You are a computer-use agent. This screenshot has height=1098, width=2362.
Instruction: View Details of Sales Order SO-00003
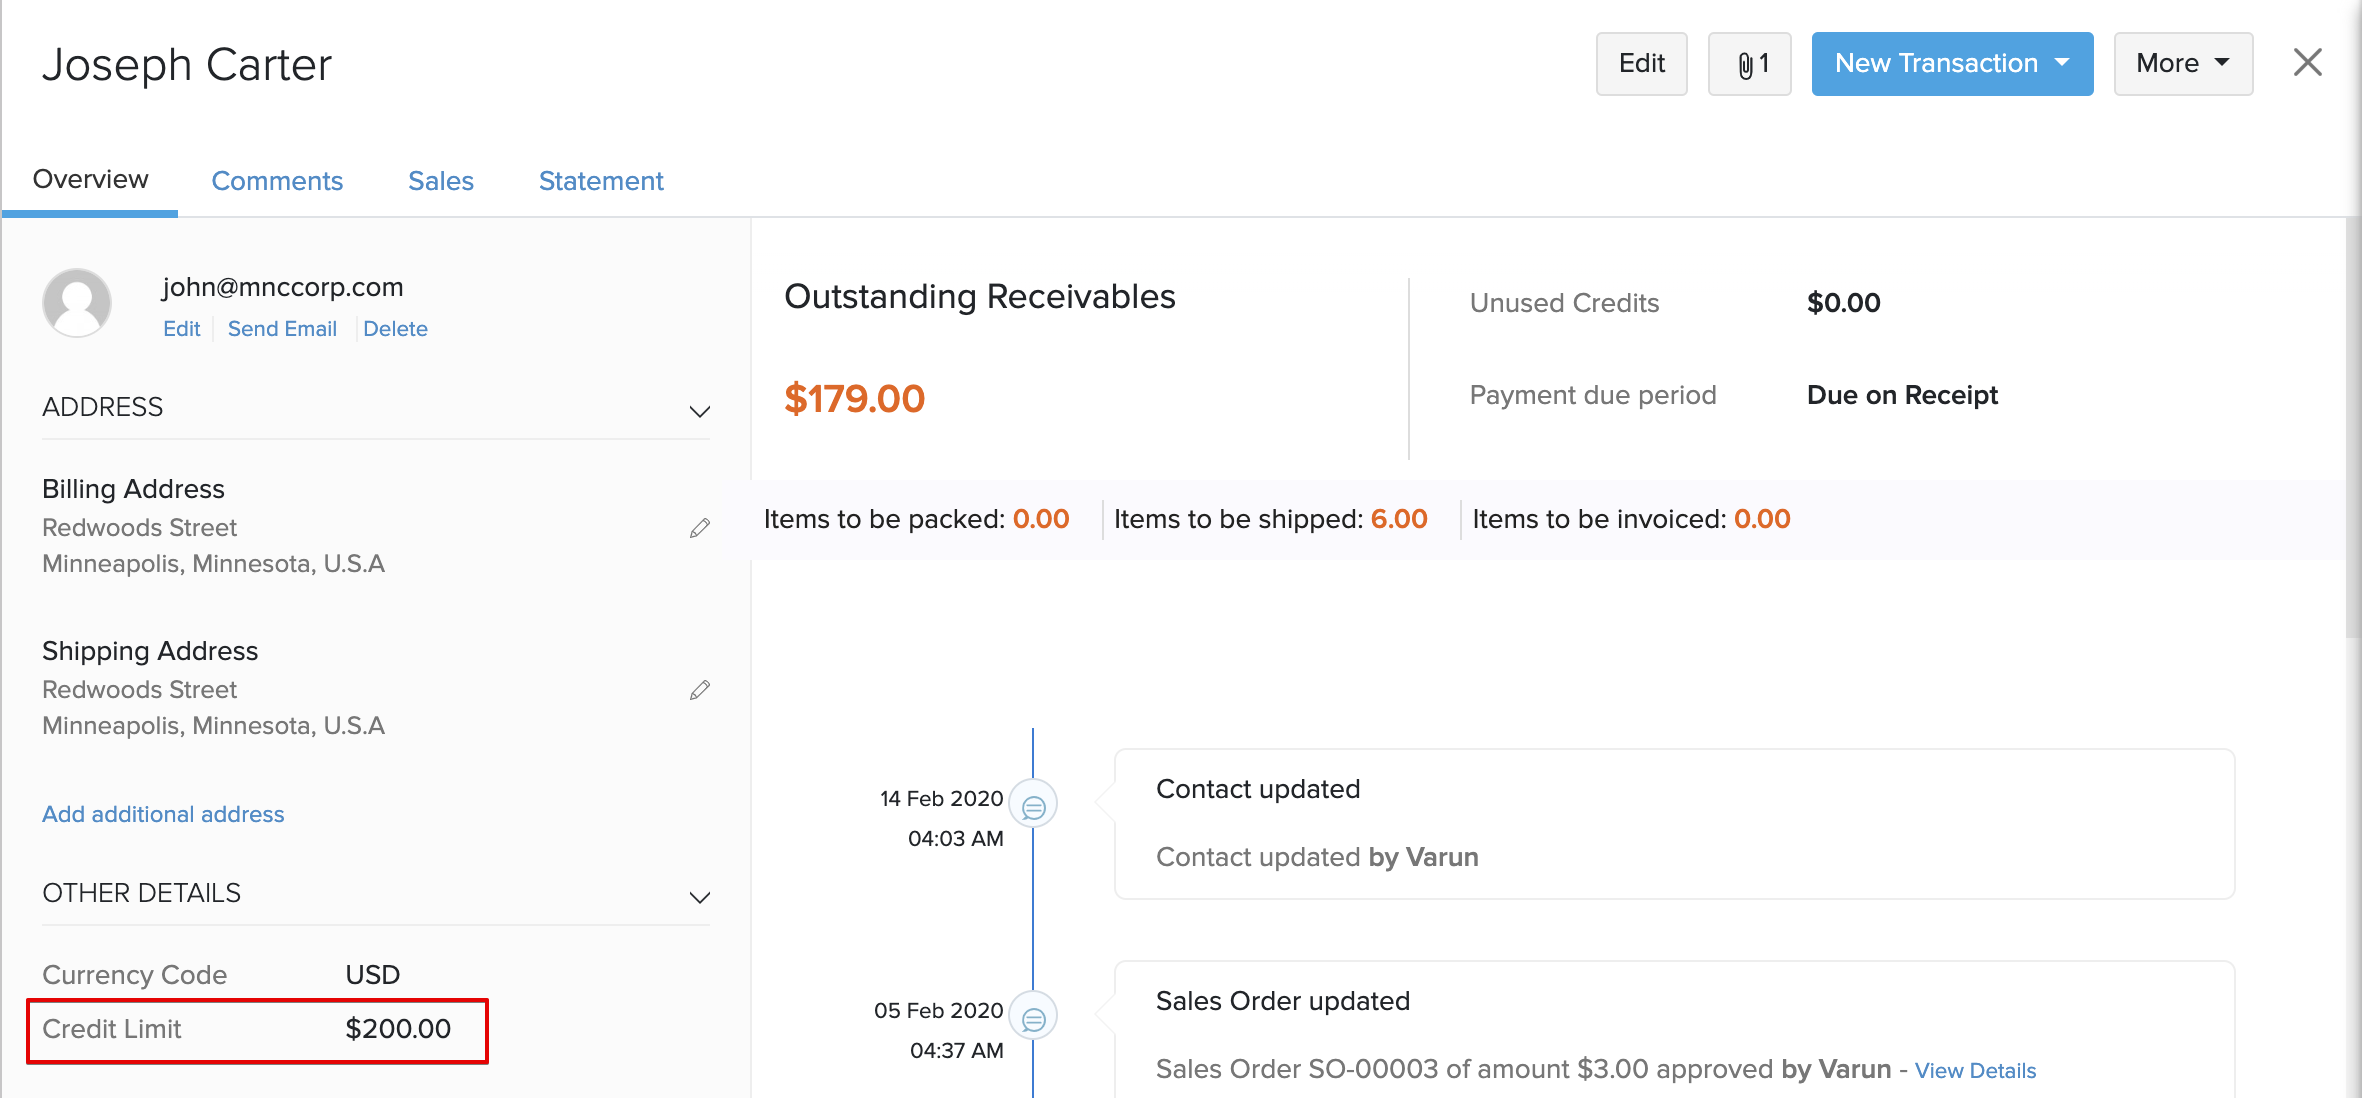[1975, 1069]
